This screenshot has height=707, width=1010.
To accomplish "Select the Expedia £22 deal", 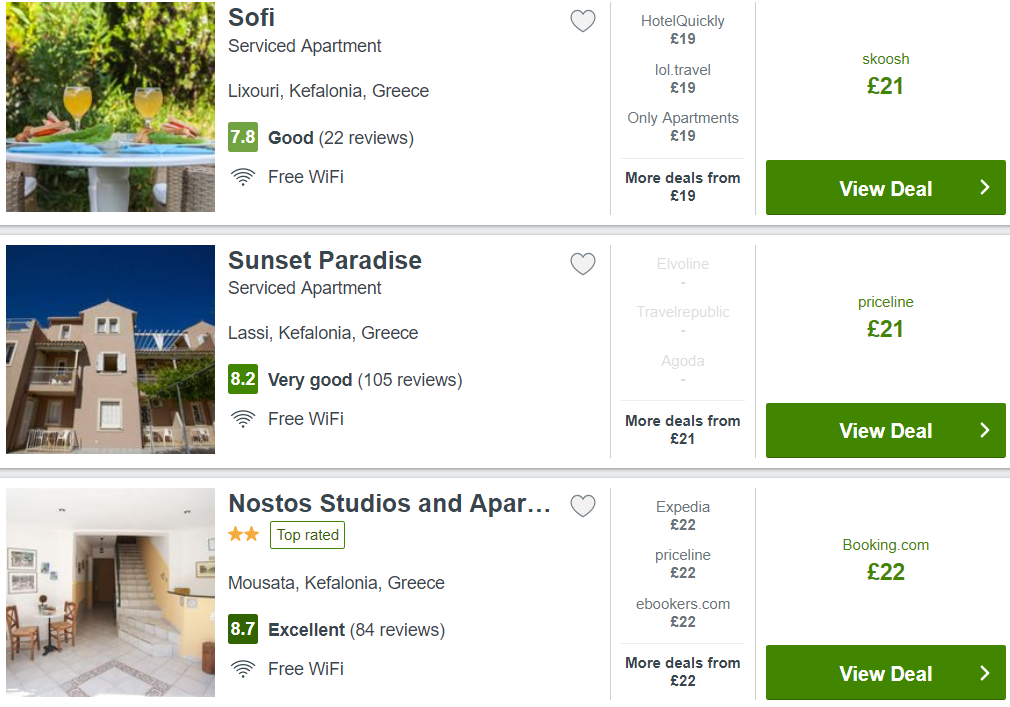I will tap(683, 516).
